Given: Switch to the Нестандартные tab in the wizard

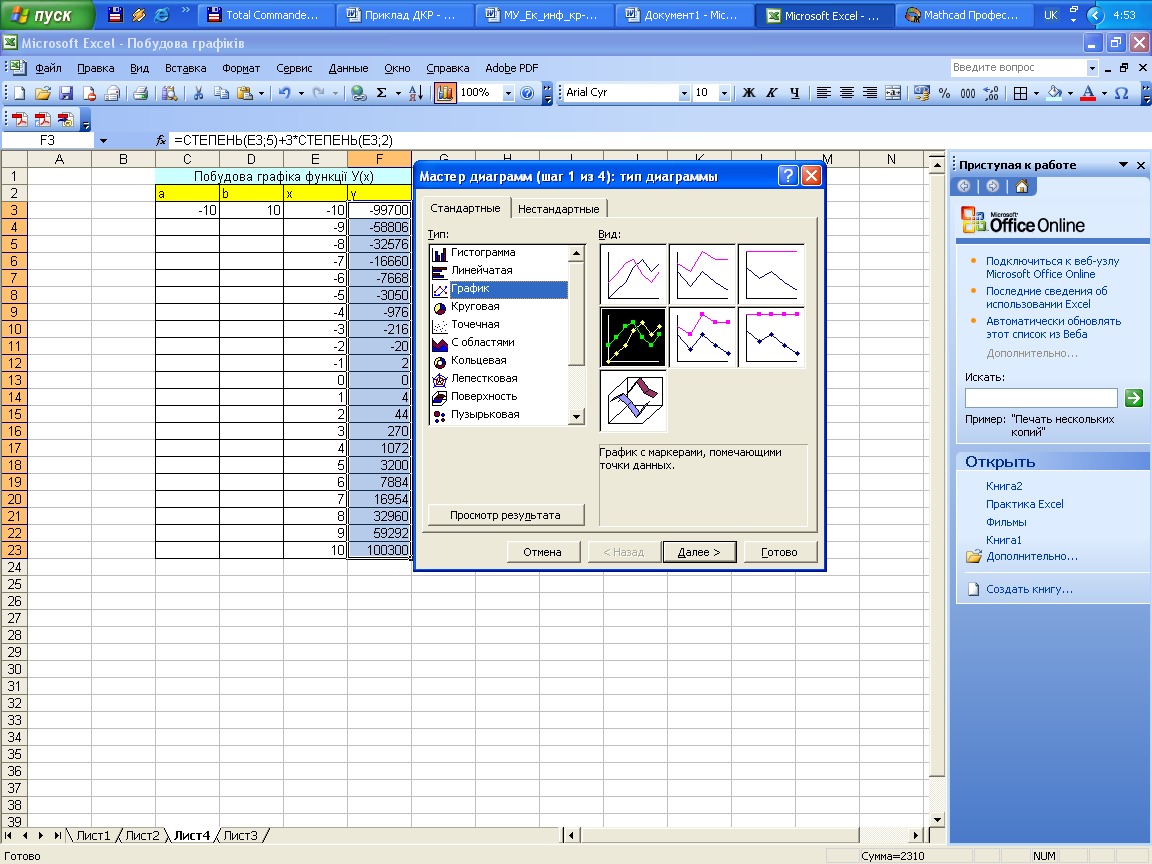Looking at the screenshot, I should (558, 209).
